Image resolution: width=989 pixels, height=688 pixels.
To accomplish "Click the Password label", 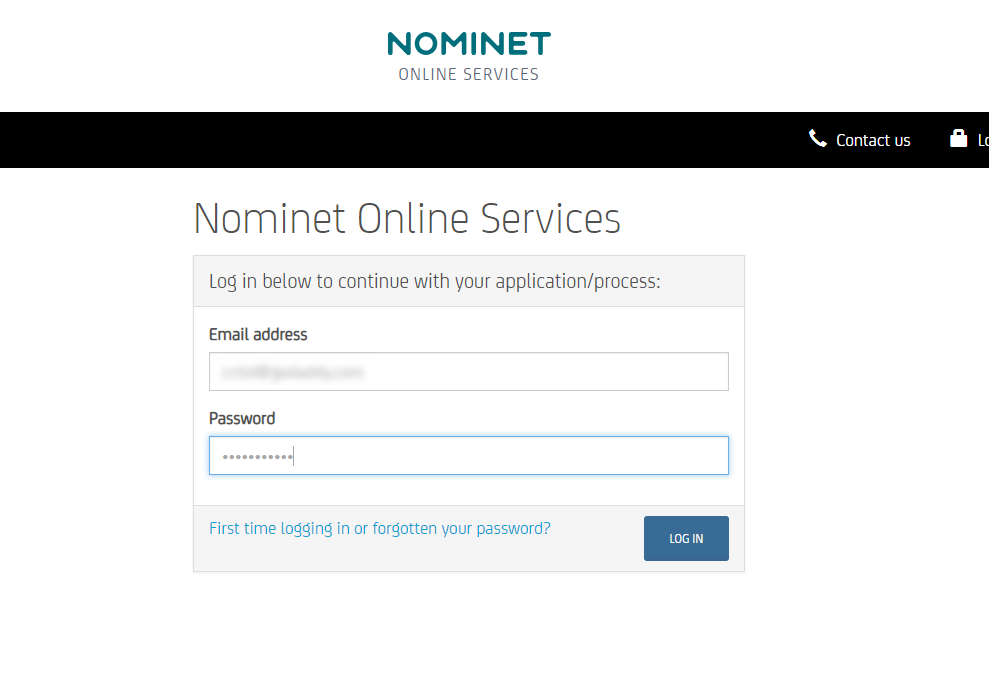I will 242,418.
